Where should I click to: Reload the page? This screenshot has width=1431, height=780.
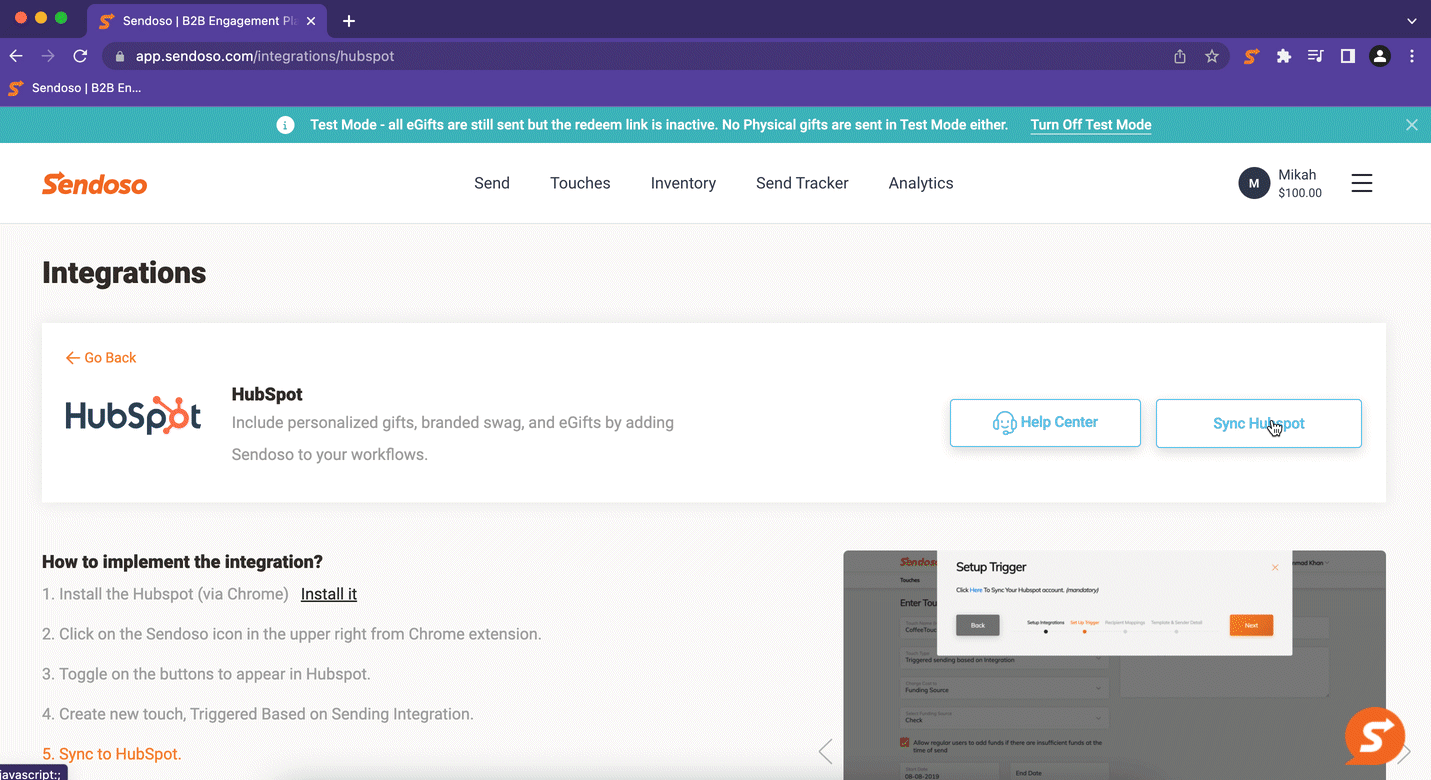(x=80, y=57)
